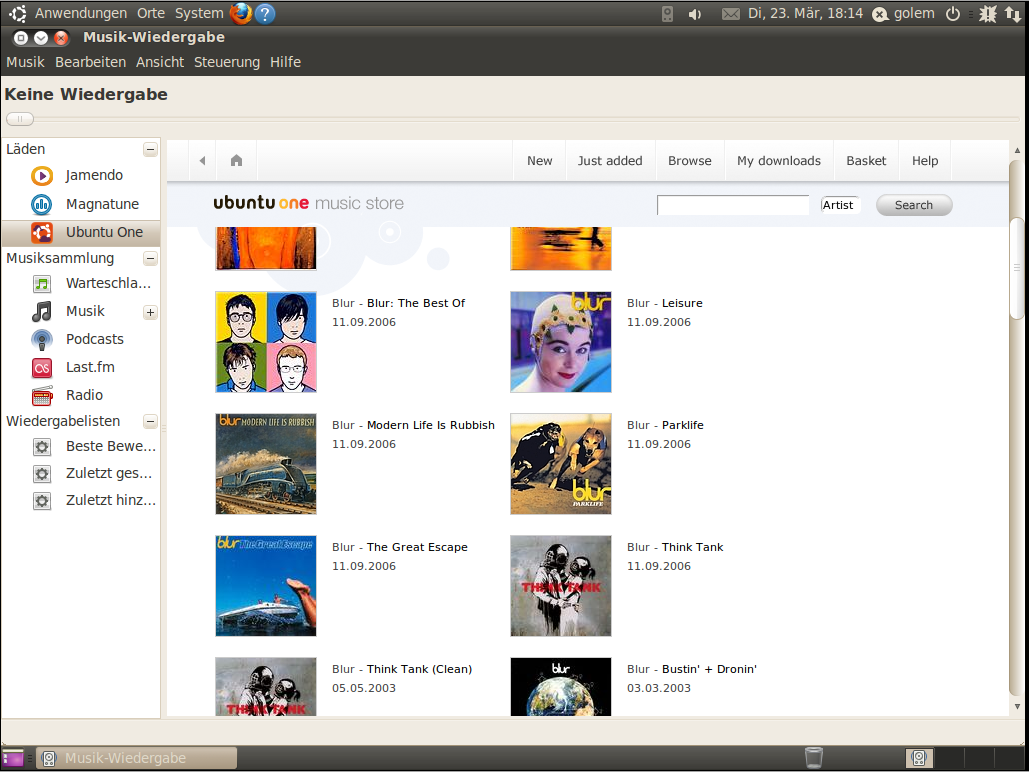Image resolution: width=1029 pixels, height=772 pixels.
Task: Collapse the Musiksammlung section
Action: coord(150,259)
